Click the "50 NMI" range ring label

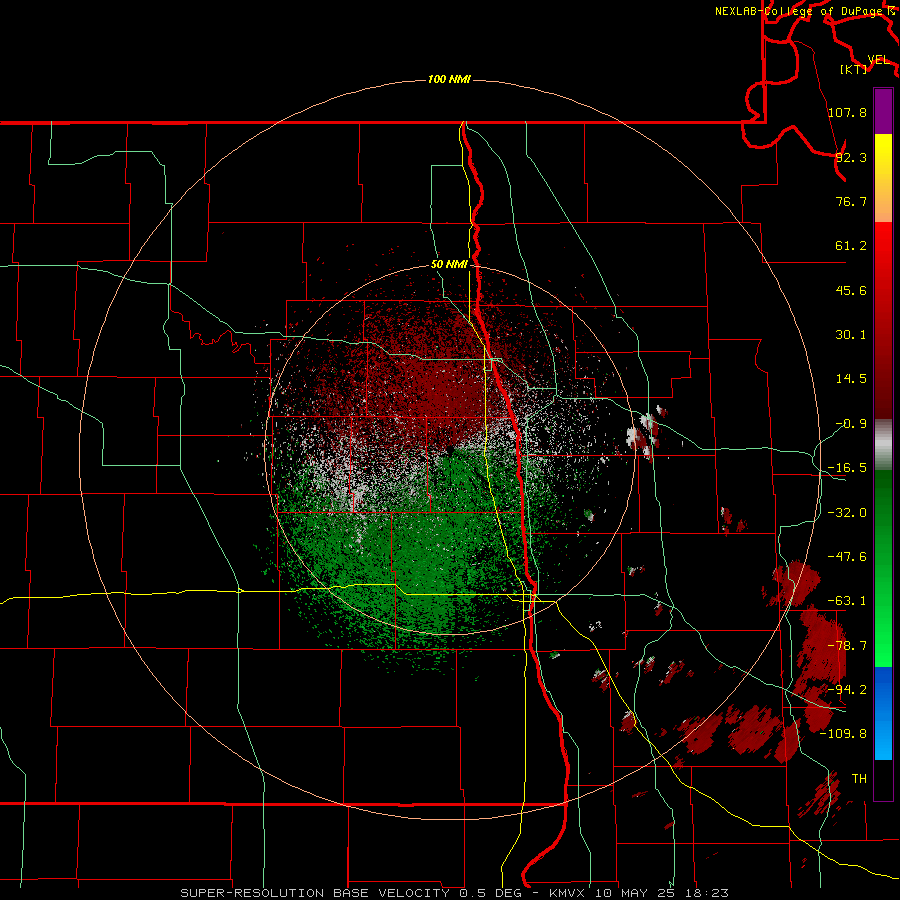(449, 264)
